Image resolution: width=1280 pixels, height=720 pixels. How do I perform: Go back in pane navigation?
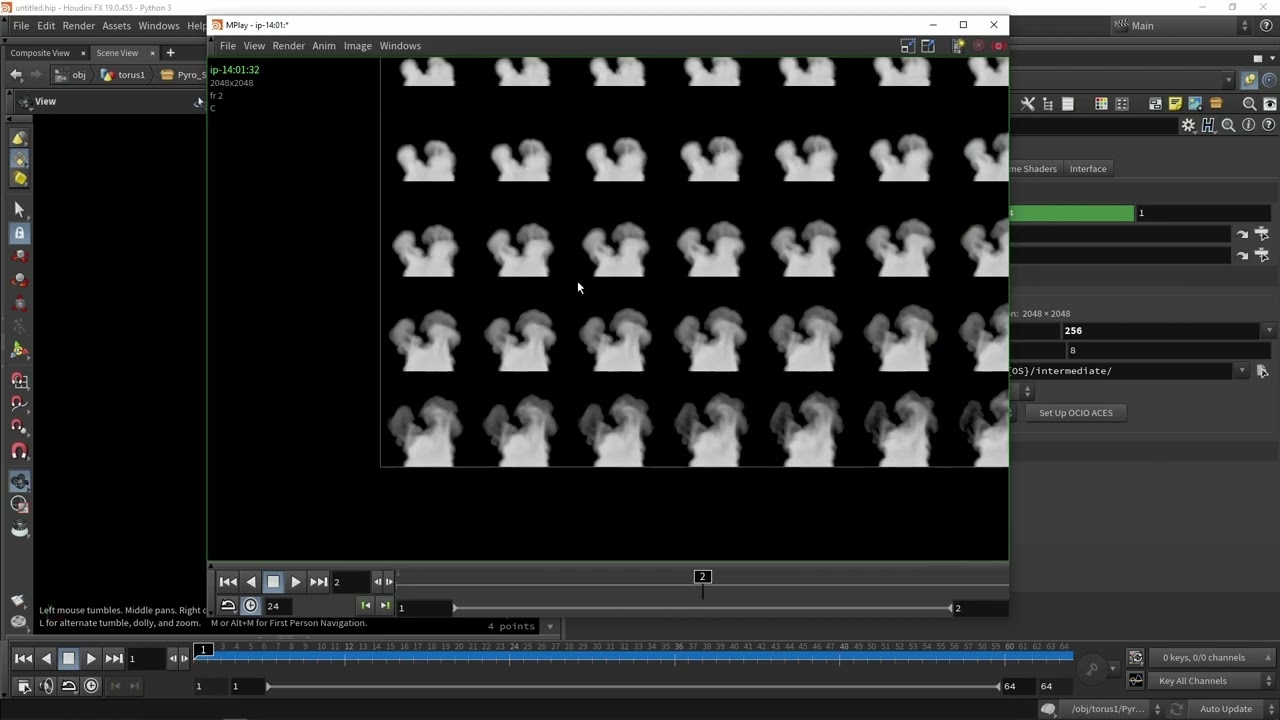(x=16, y=75)
